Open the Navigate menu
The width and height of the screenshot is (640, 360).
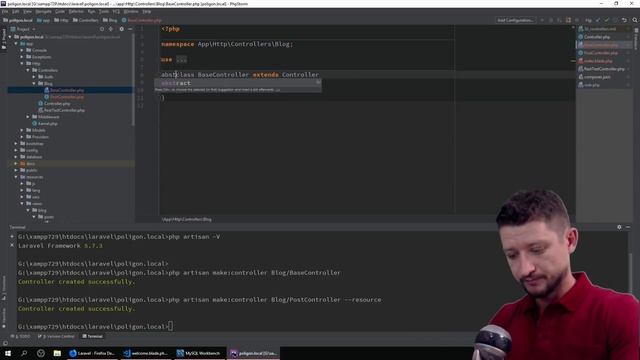pos(43,11)
